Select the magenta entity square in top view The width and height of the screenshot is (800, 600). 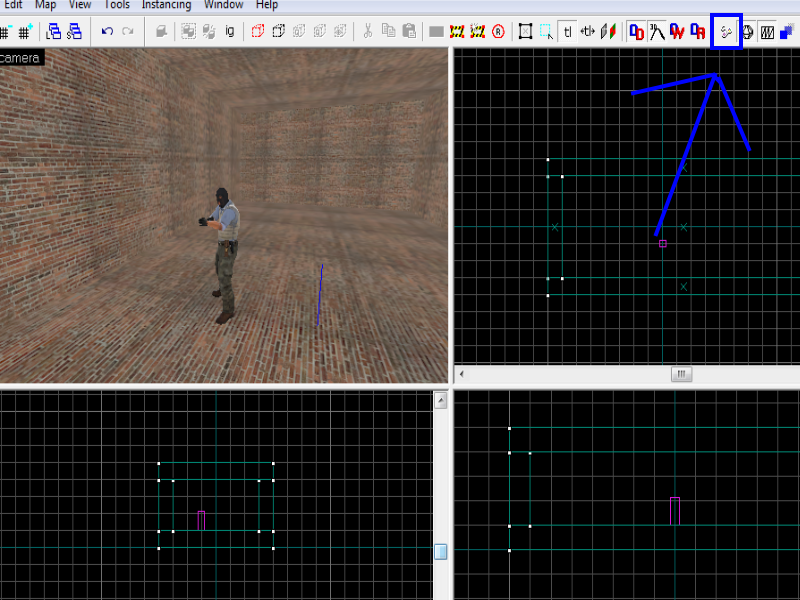[x=662, y=243]
